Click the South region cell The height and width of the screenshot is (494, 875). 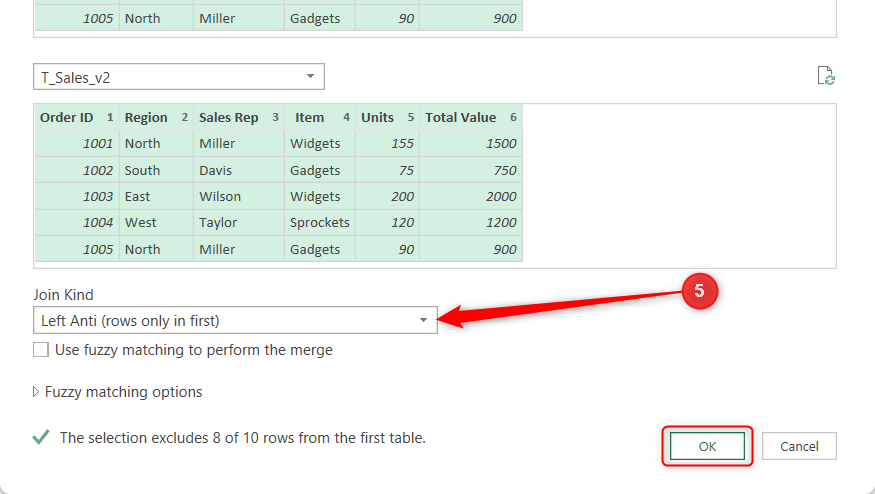pos(156,170)
